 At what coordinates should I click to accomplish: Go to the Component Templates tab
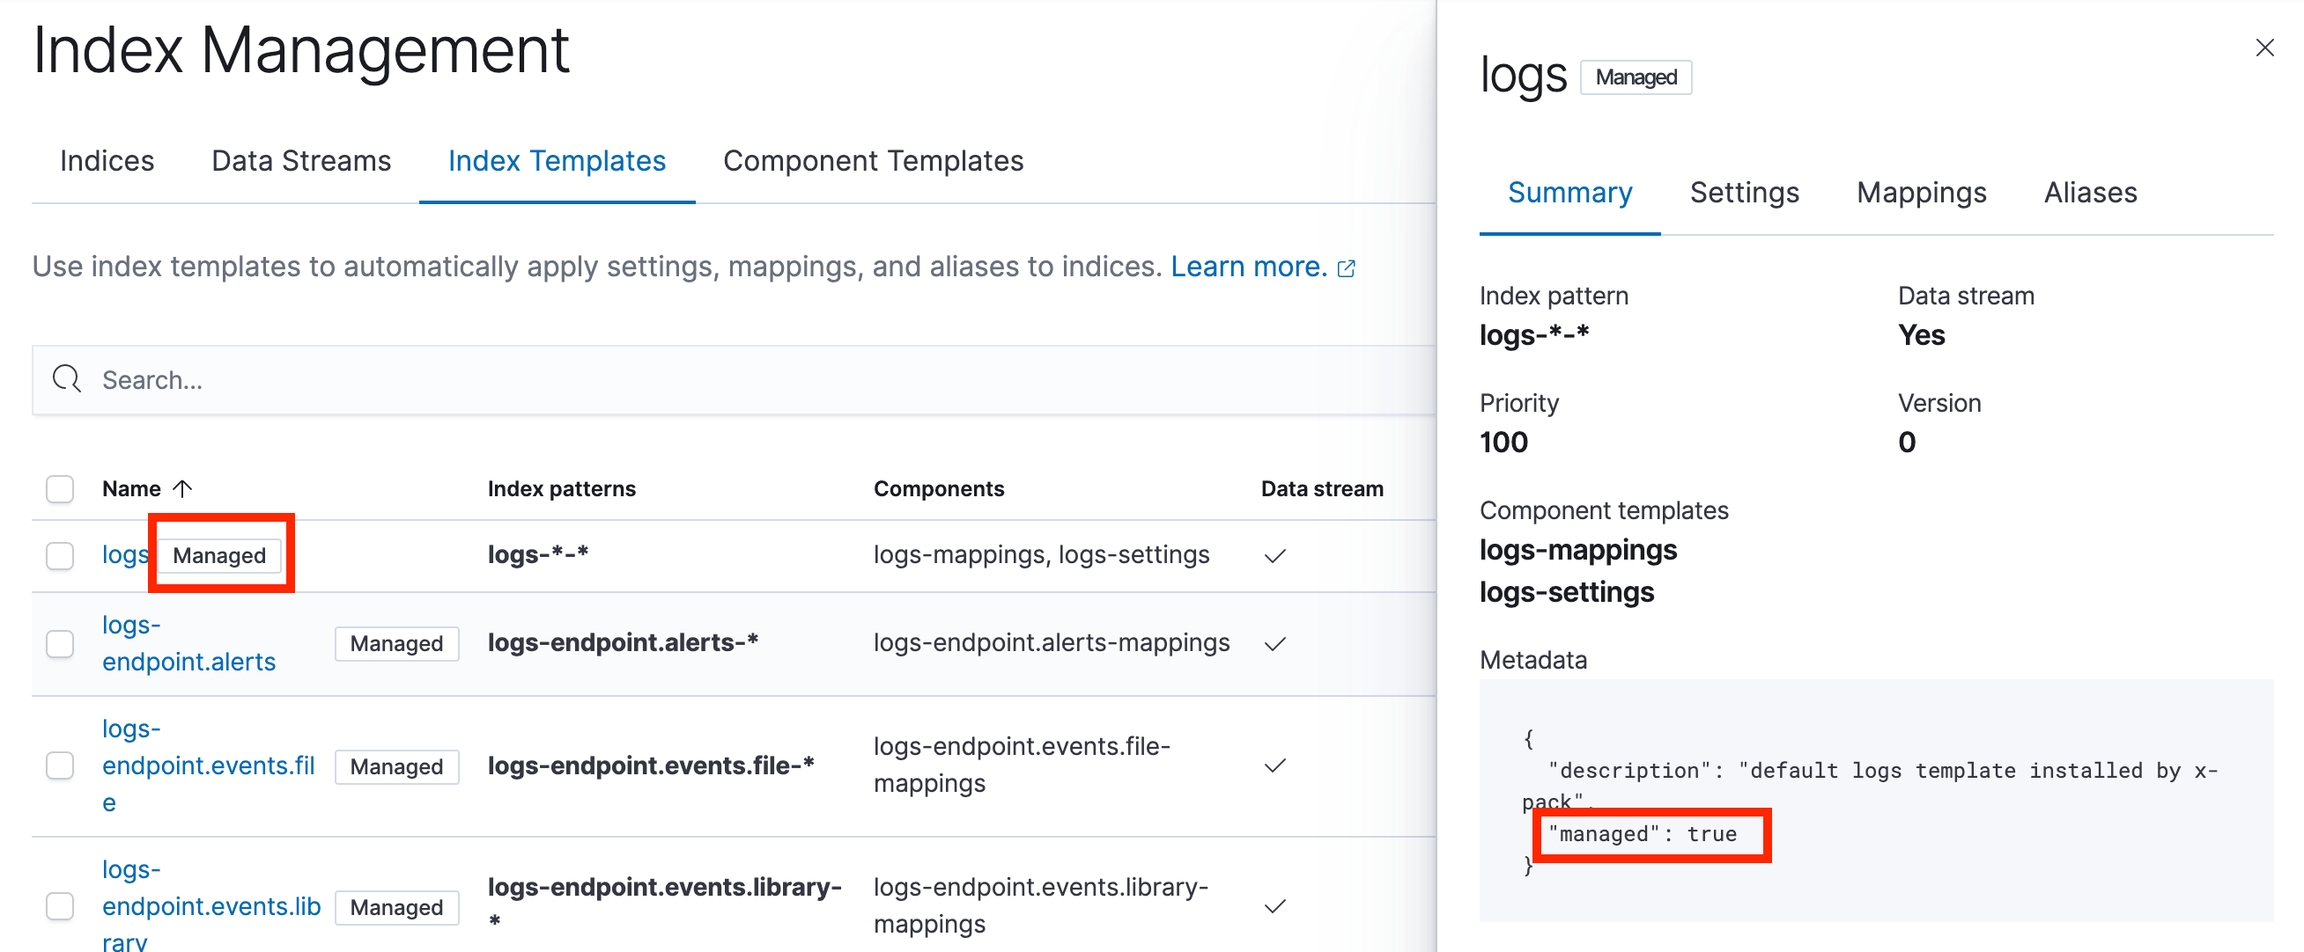pyautogui.click(x=873, y=161)
